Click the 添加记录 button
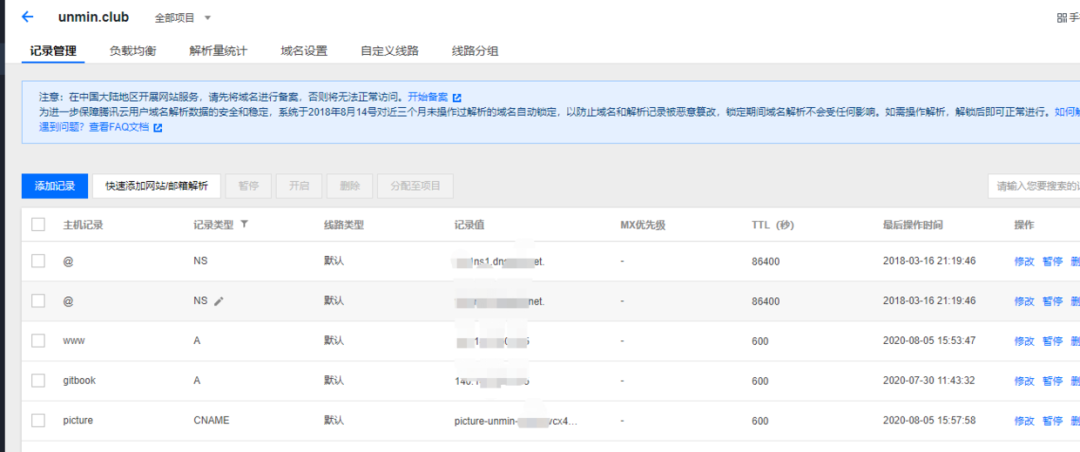The height and width of the screenshot is (452, 1080). tap(55, 186)
